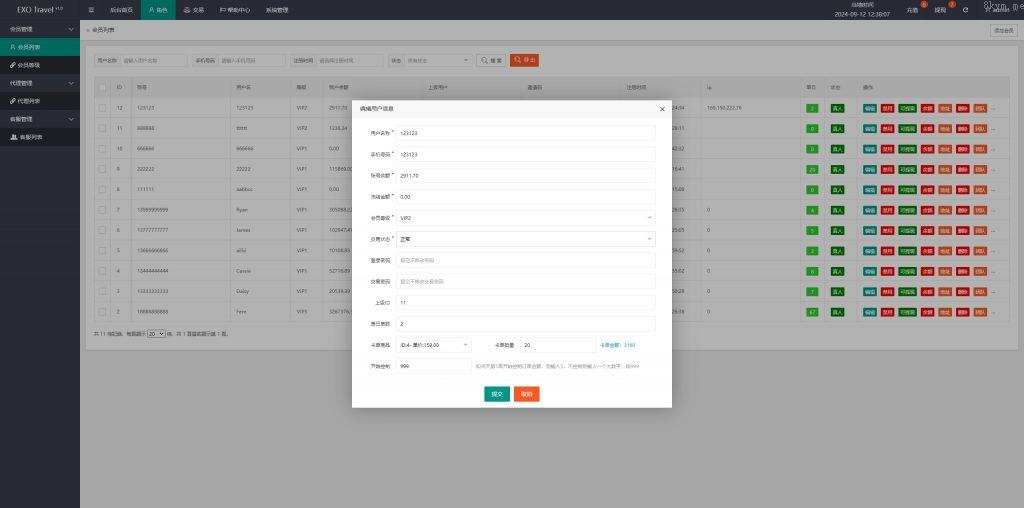Toggle the select-all checkbox in table header
The height and width of the screenshot is (508, 1024).
pos(102,87)
